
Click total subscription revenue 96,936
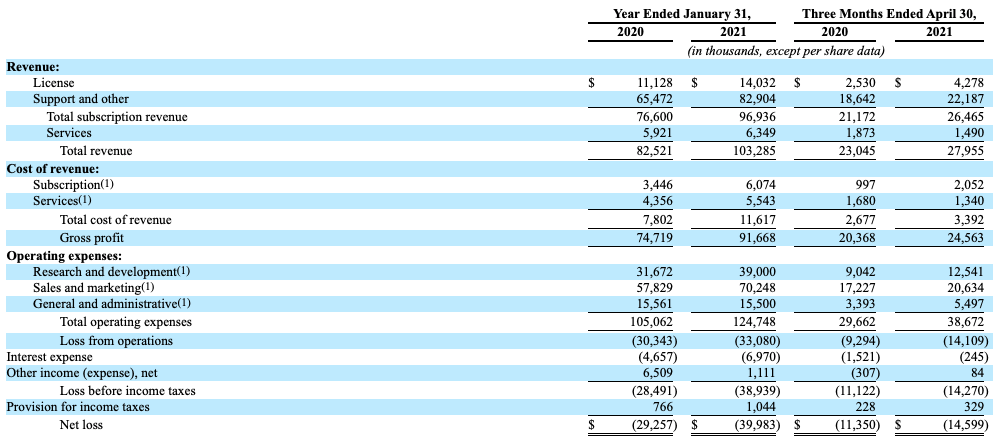pyautogui.click(x=758, y=117)
